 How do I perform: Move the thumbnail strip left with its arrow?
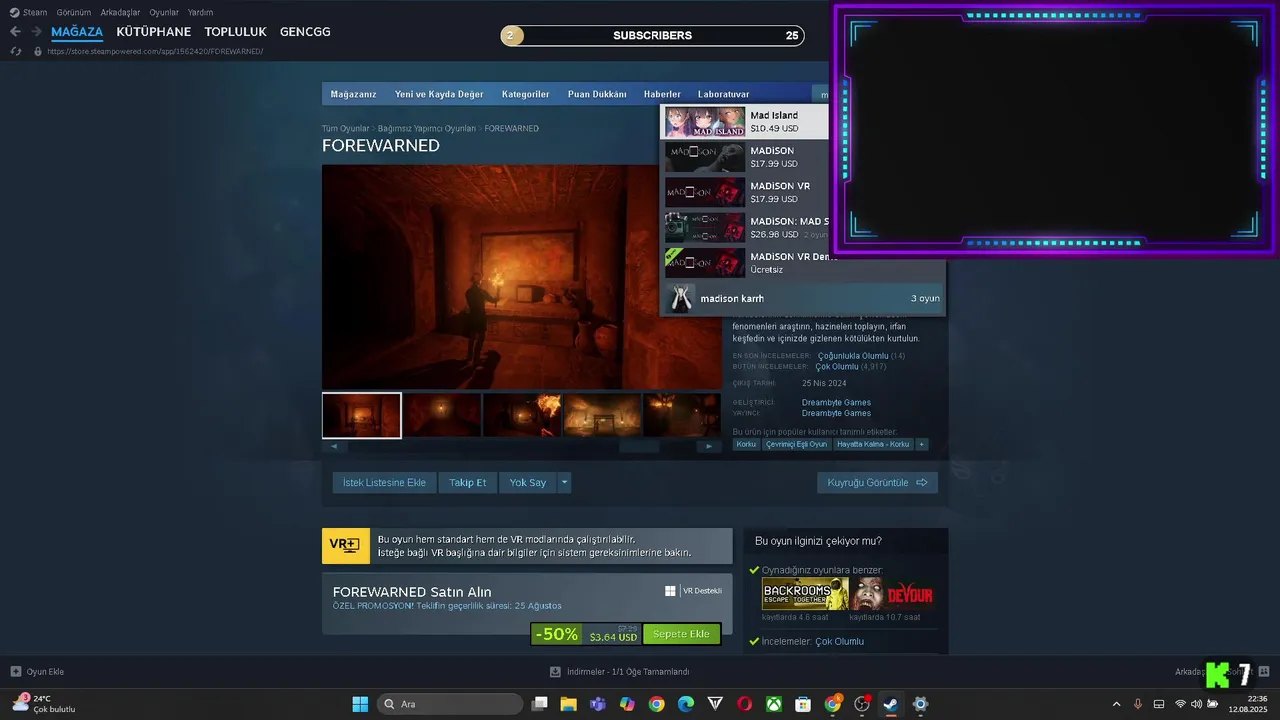pyautogui.click(x=333, y=446)
